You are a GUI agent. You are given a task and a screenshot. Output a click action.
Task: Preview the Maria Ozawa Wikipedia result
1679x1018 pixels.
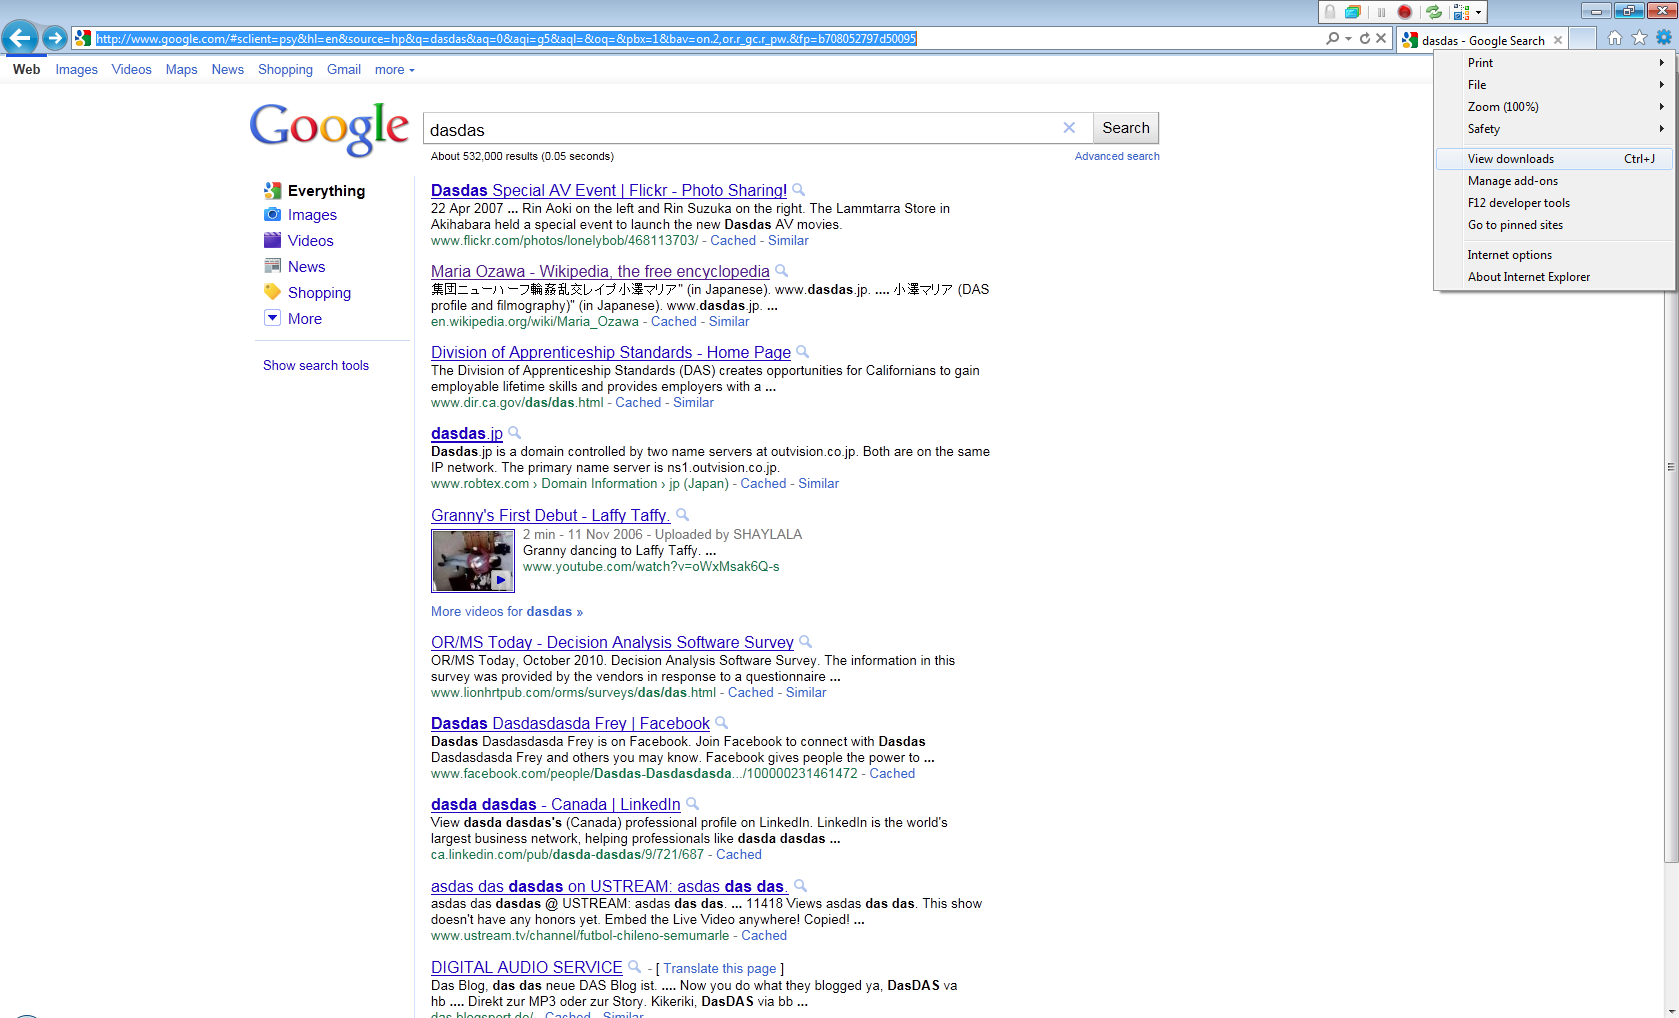[x=782, y=271]
